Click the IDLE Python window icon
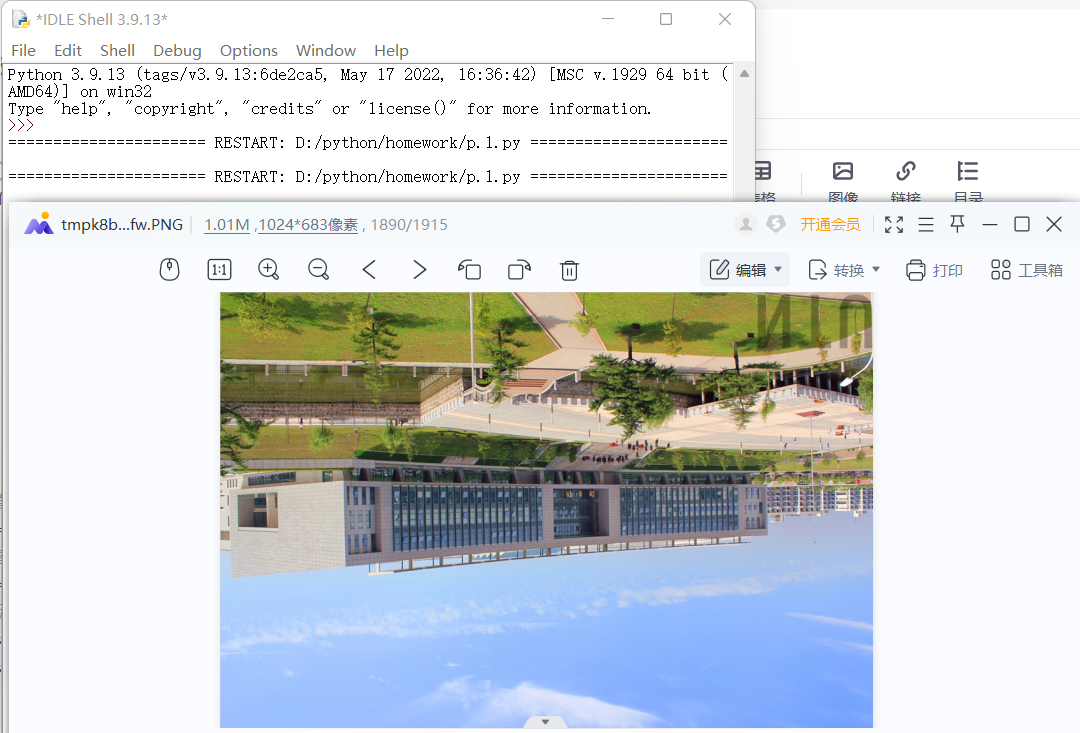 tap(21, 19)
